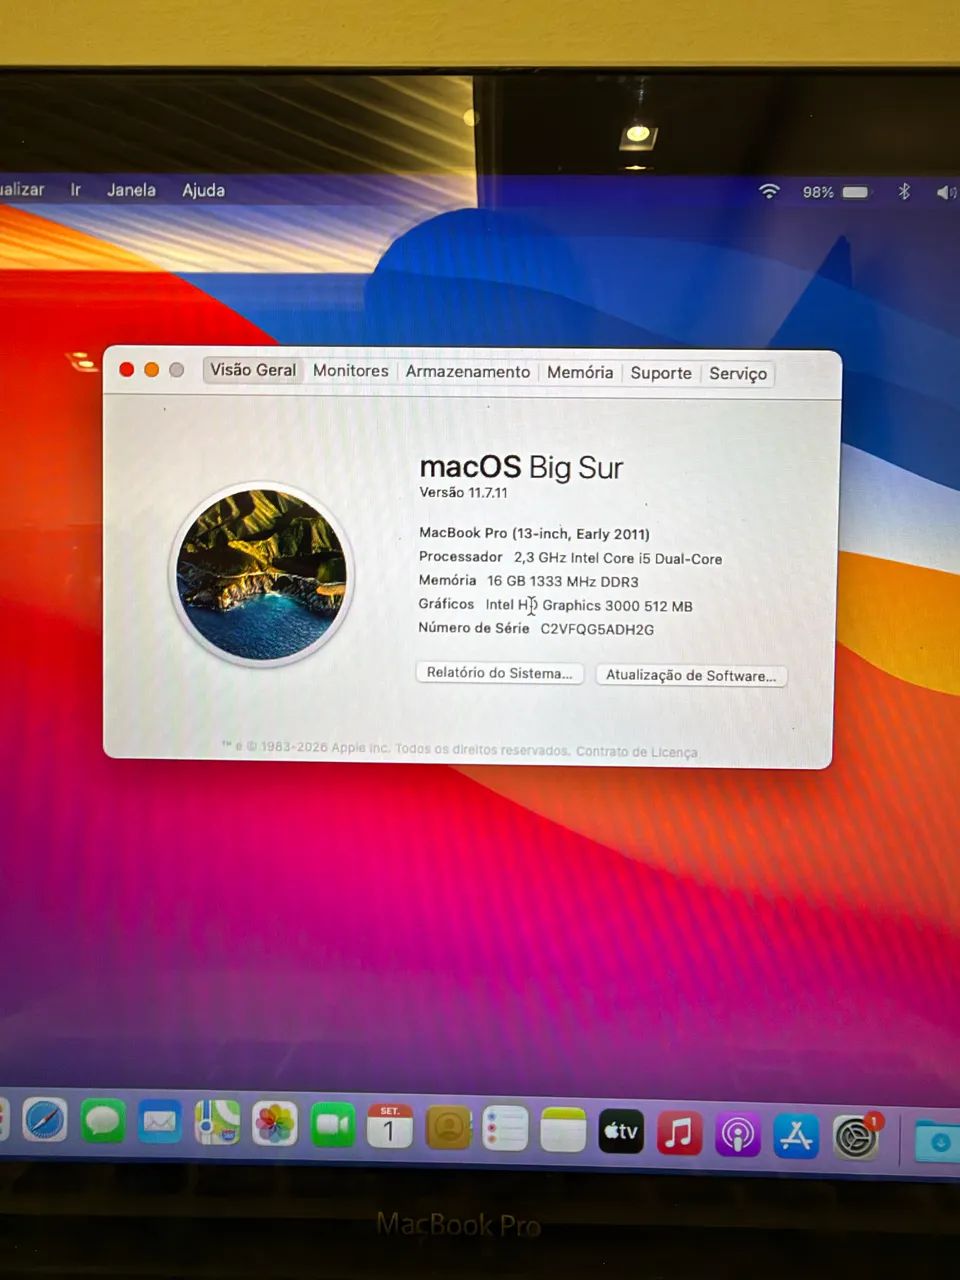
Task: Launch the Notes app from the Dock
Action: (563, 1131)
